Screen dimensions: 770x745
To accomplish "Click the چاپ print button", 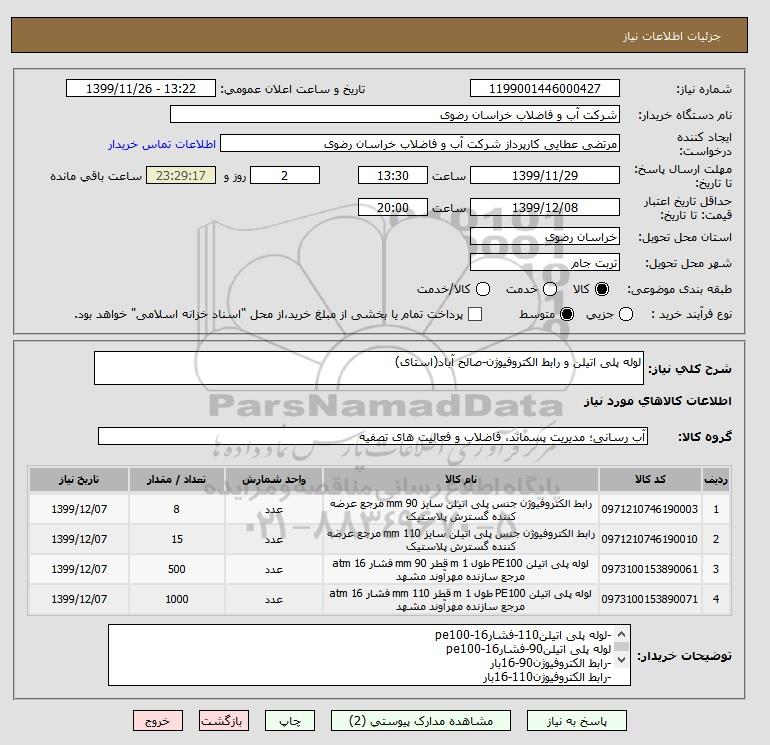I will coord(290,721).
